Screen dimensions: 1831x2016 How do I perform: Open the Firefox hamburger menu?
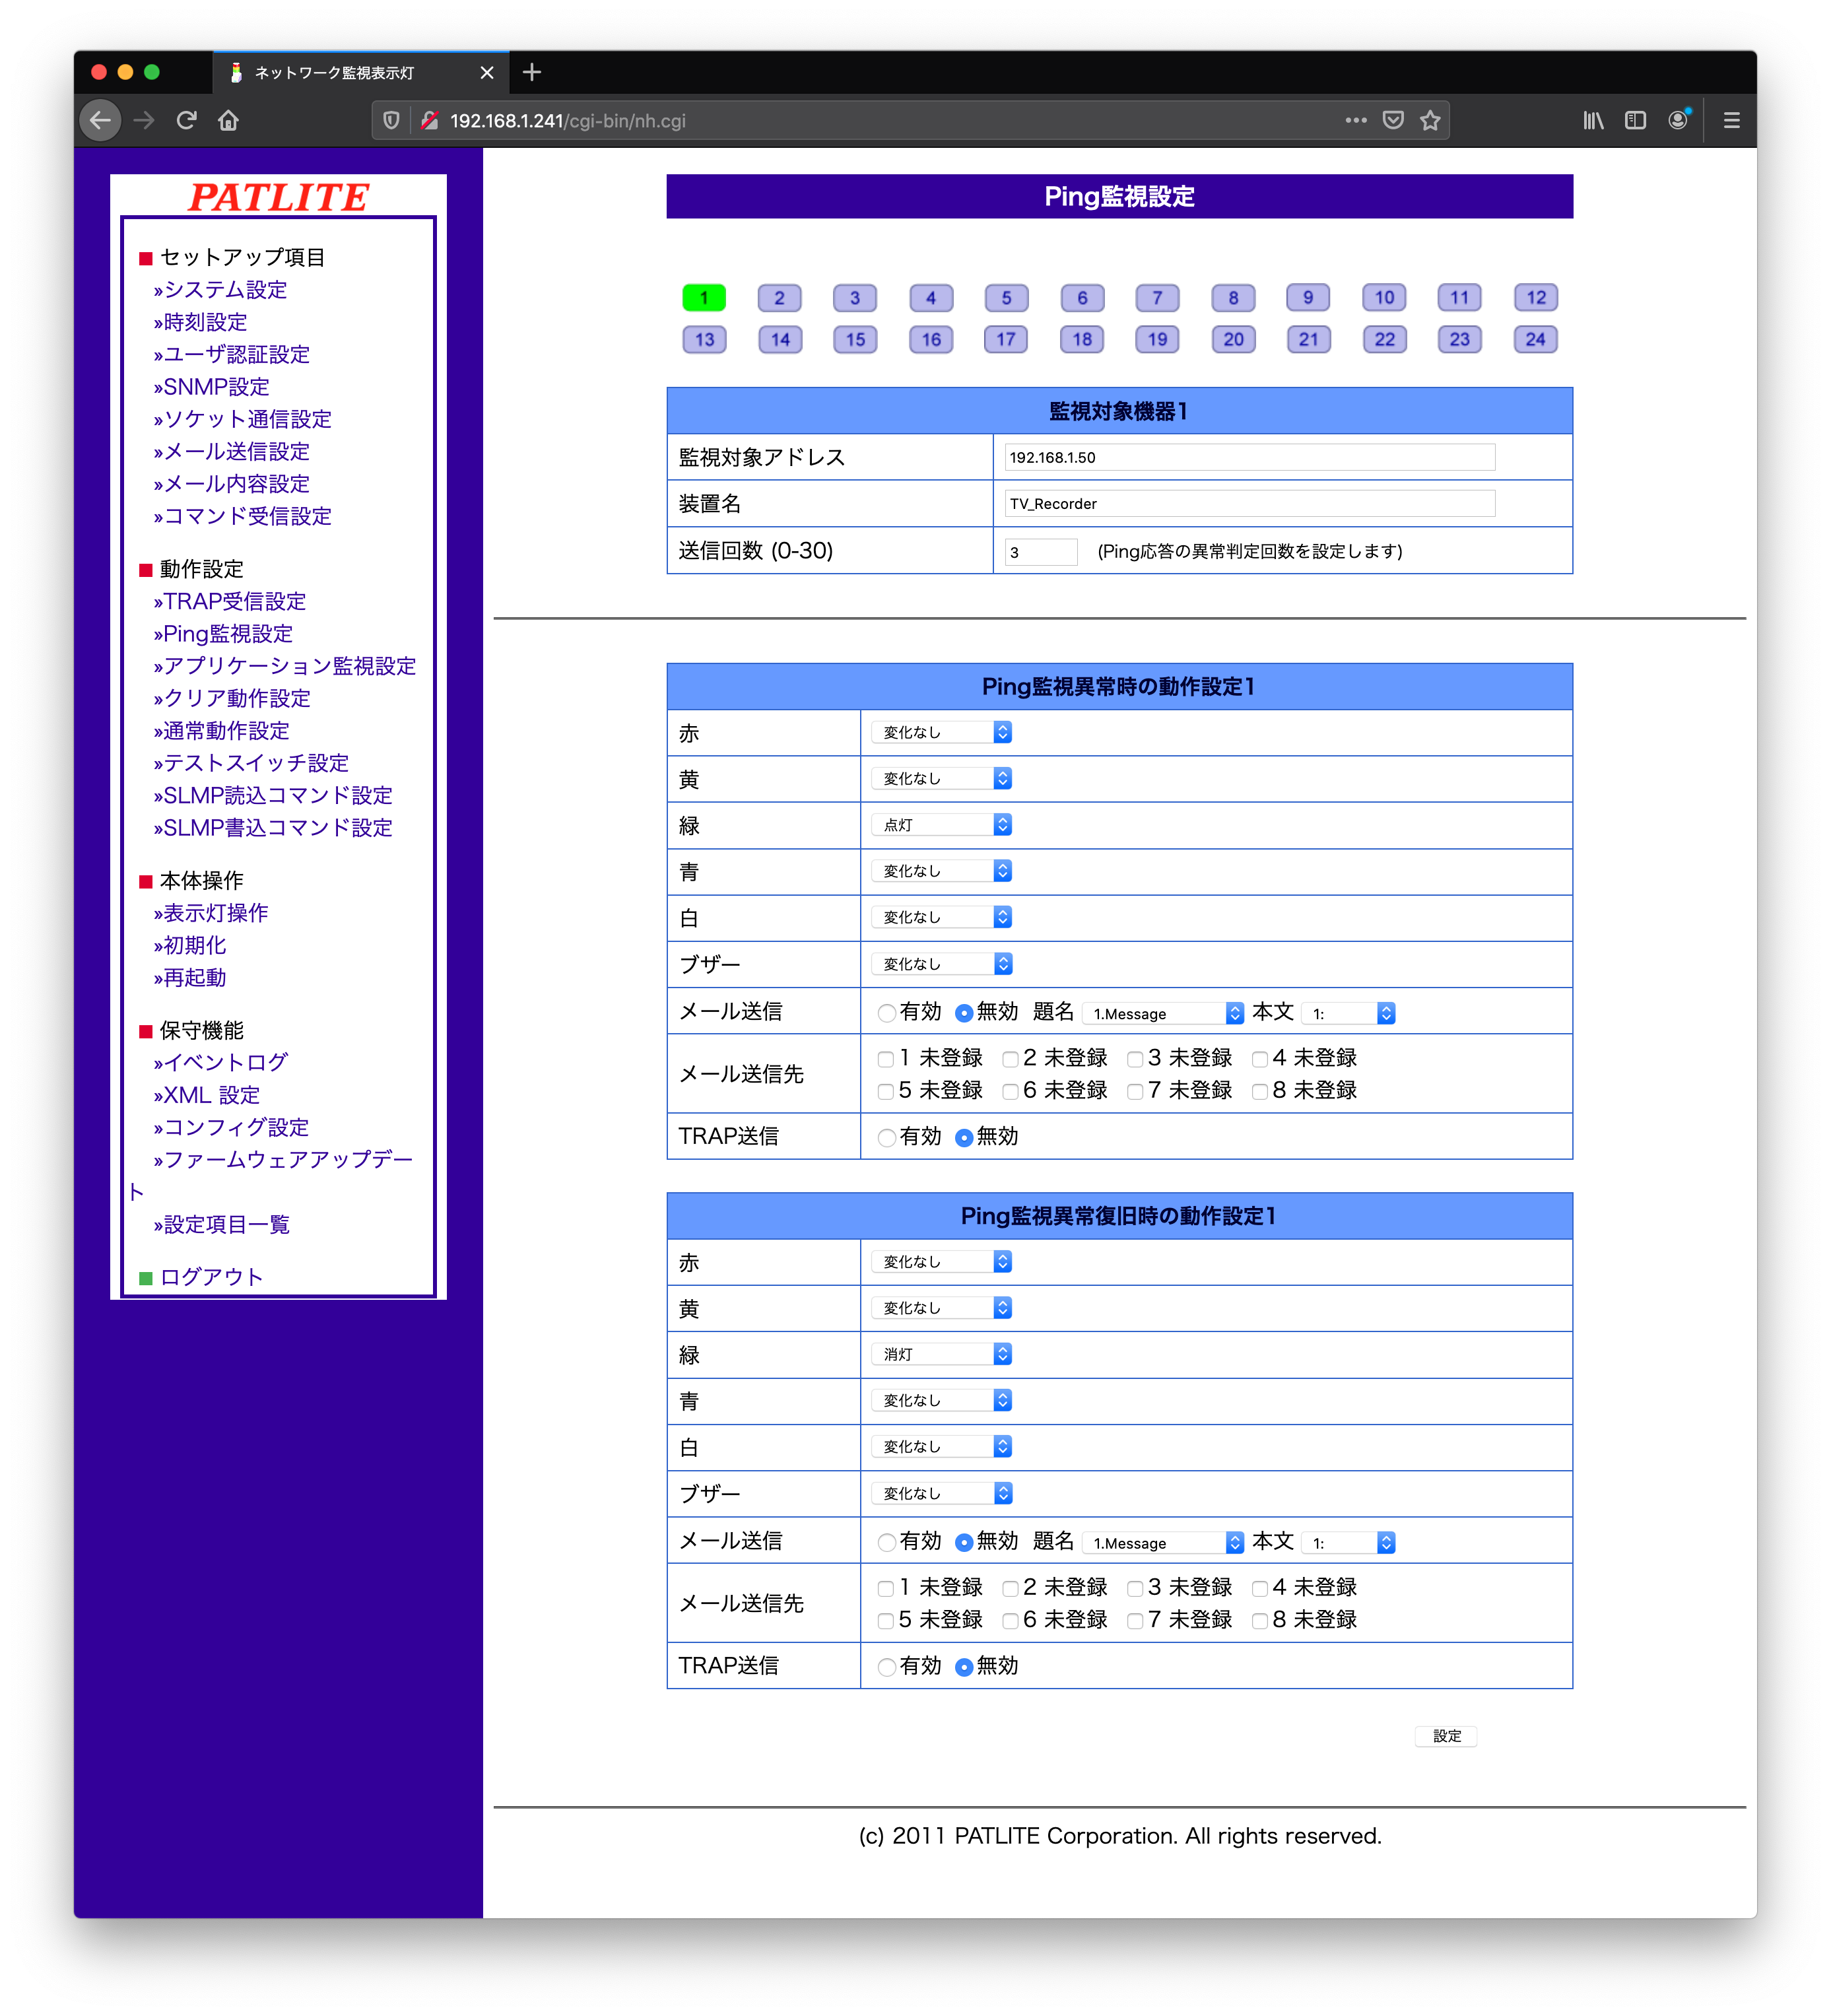coord(1732,120)
